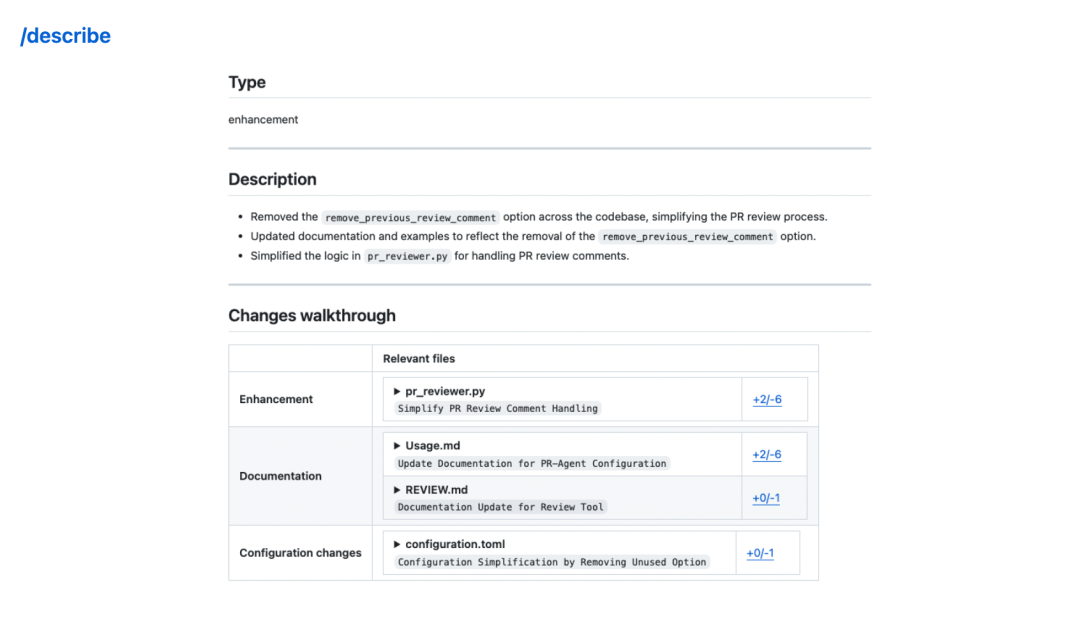Click the REVIEW.md file name
Viewport: 1080px width, 617px height.
click(x=436, y=490)
